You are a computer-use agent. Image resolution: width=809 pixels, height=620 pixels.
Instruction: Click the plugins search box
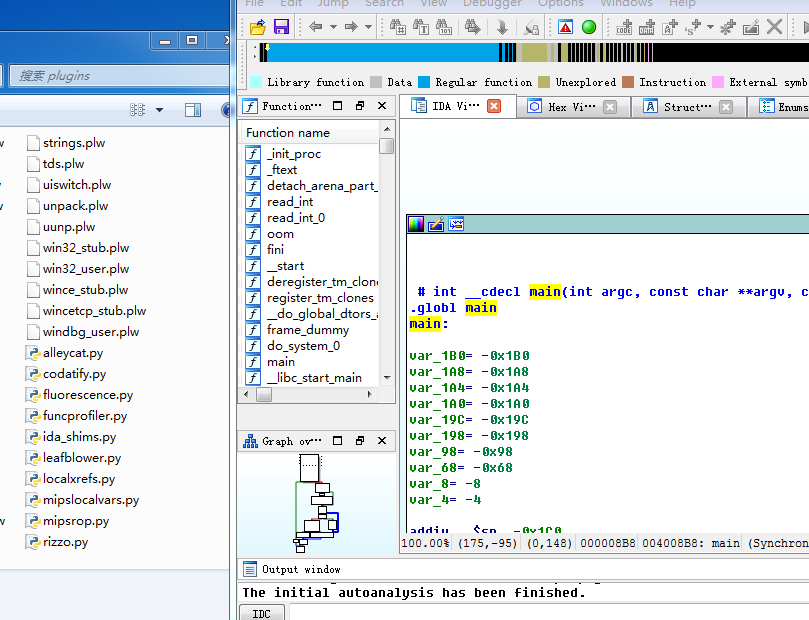[x=110, y=75]
